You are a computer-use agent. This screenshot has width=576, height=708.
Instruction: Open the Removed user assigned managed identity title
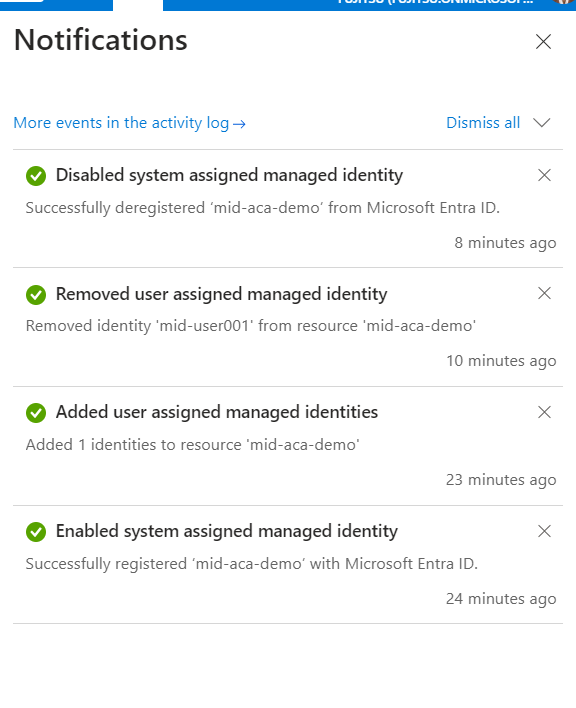(222, 294)
